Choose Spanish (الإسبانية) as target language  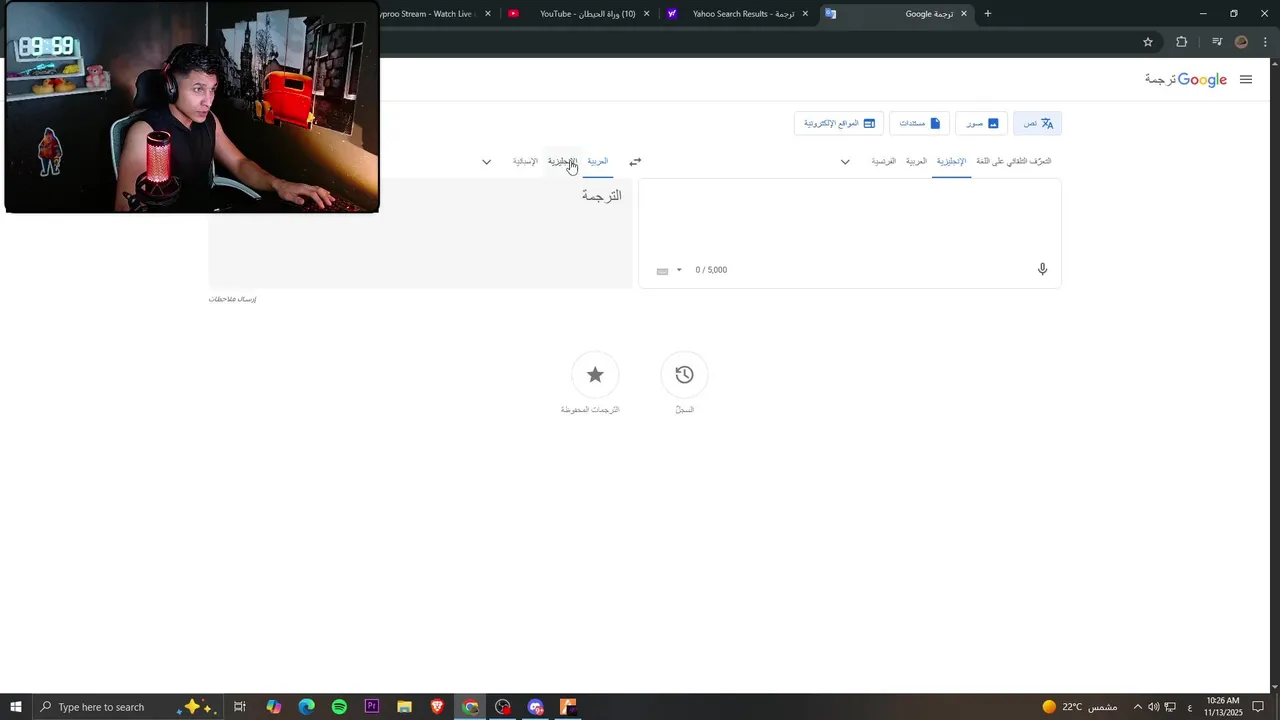525,161
